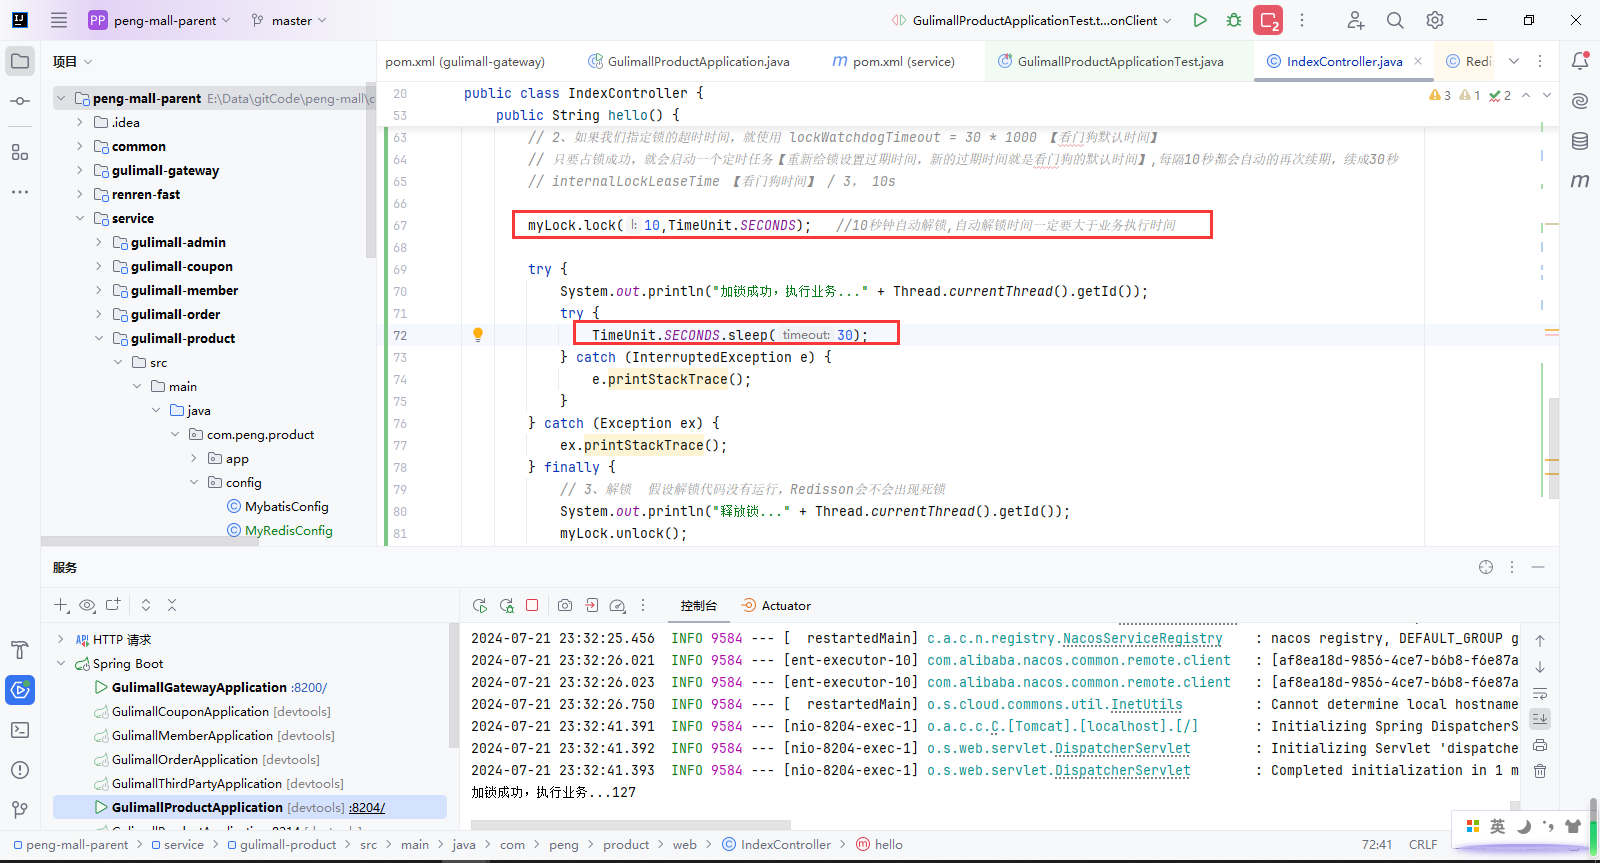
Task: Expand the gulimall-gateway folder
Action: pos(80,170)
